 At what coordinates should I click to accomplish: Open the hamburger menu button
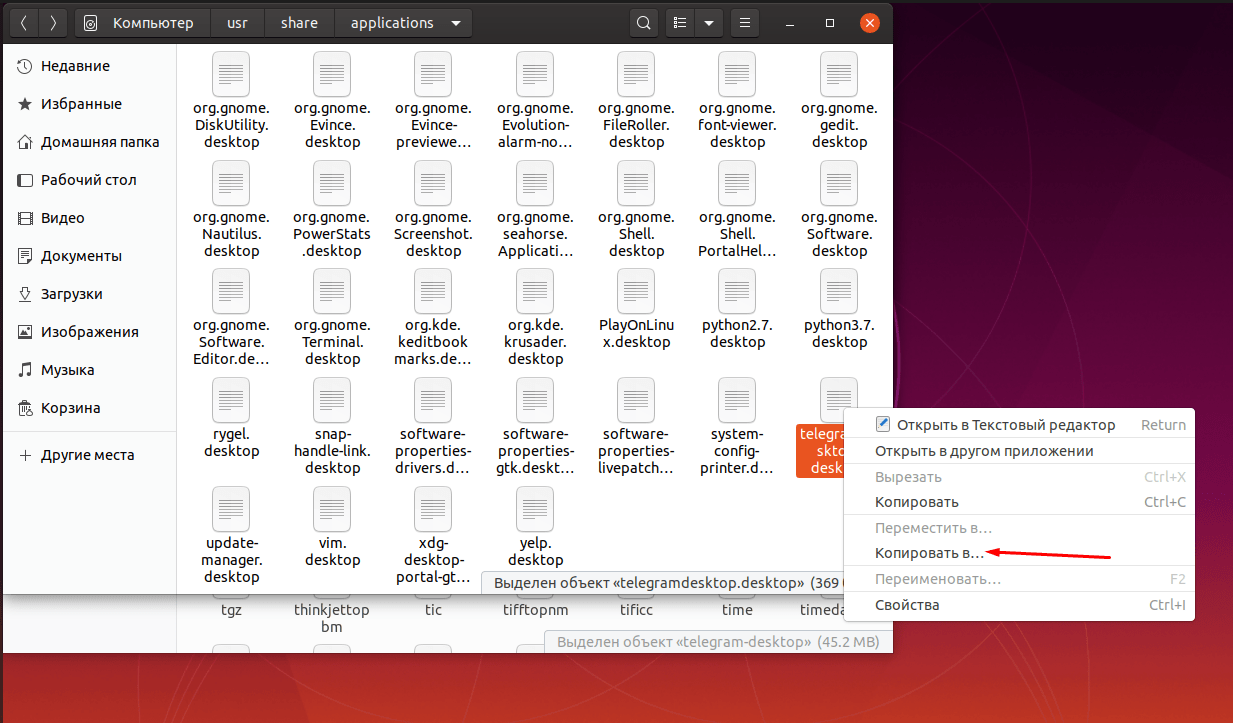tap(743, 23)
